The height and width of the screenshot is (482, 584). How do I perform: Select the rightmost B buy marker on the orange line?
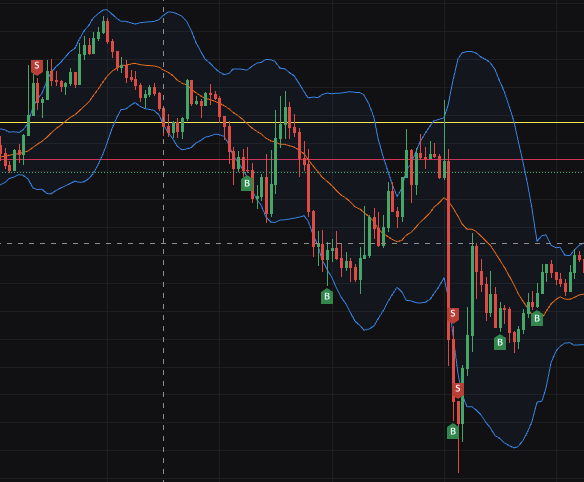coord(537,318)
